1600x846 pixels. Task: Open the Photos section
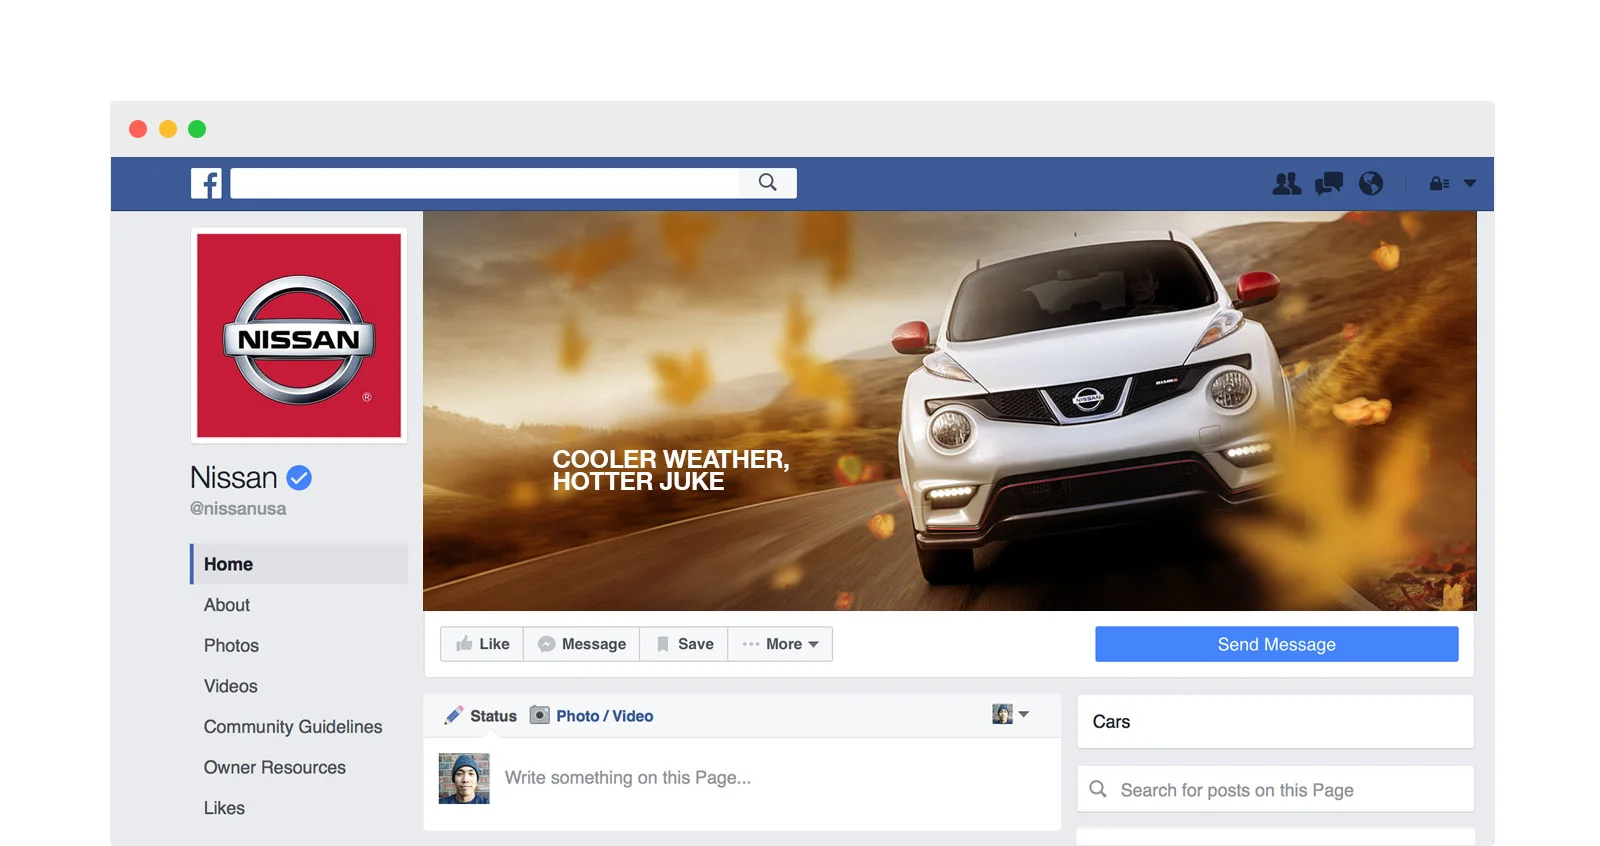click(231, 646)
